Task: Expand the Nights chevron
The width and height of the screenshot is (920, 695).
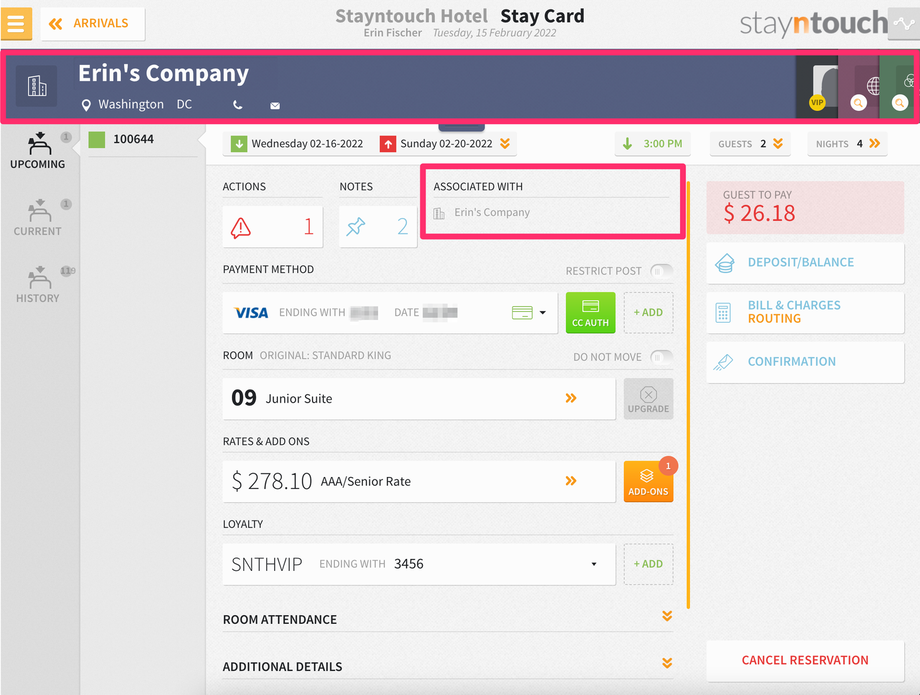Action: tap(874, 143)
